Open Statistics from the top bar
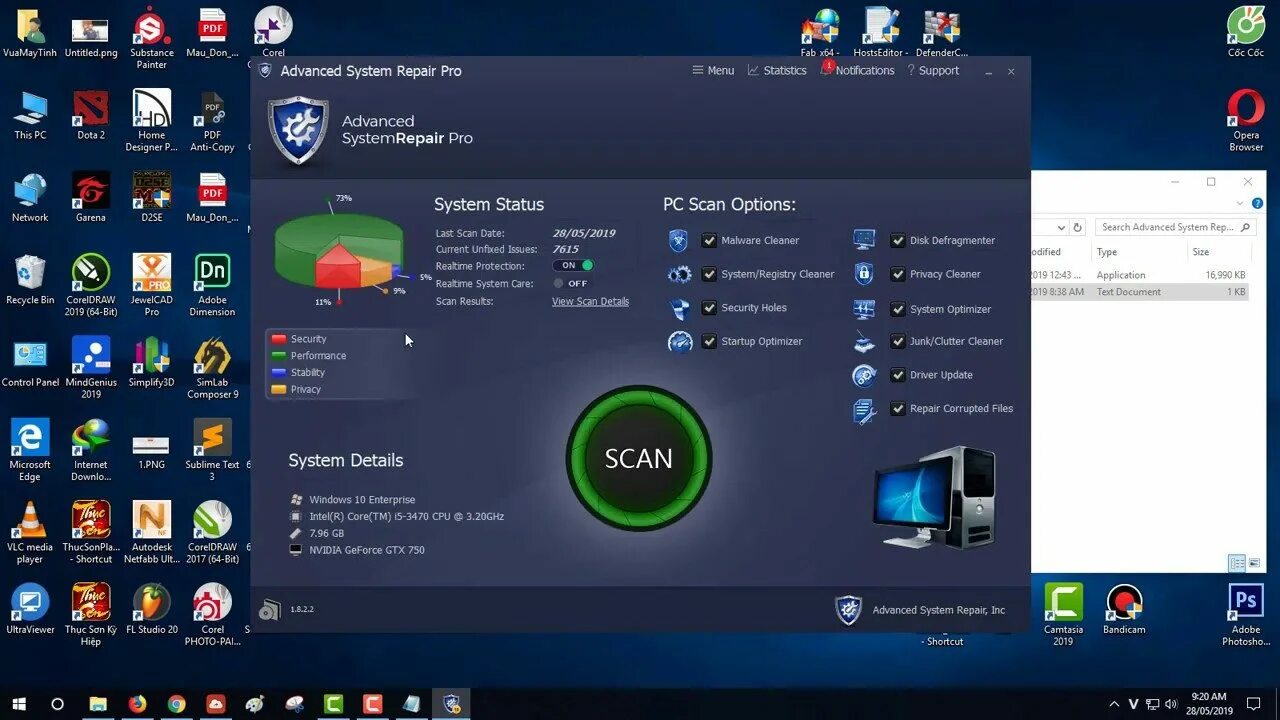 click(x=777, y=71)
